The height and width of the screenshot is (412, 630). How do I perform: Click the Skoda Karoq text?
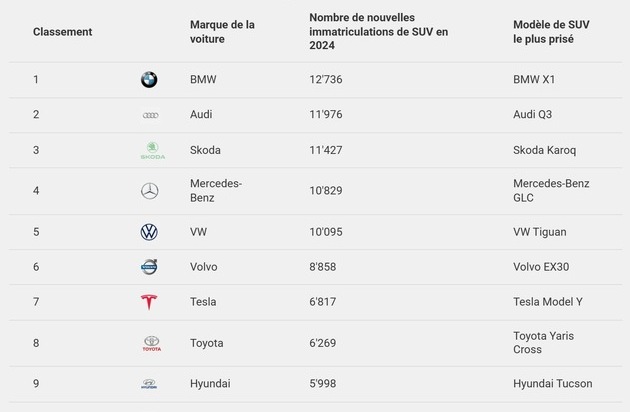(x=544, y=151)
